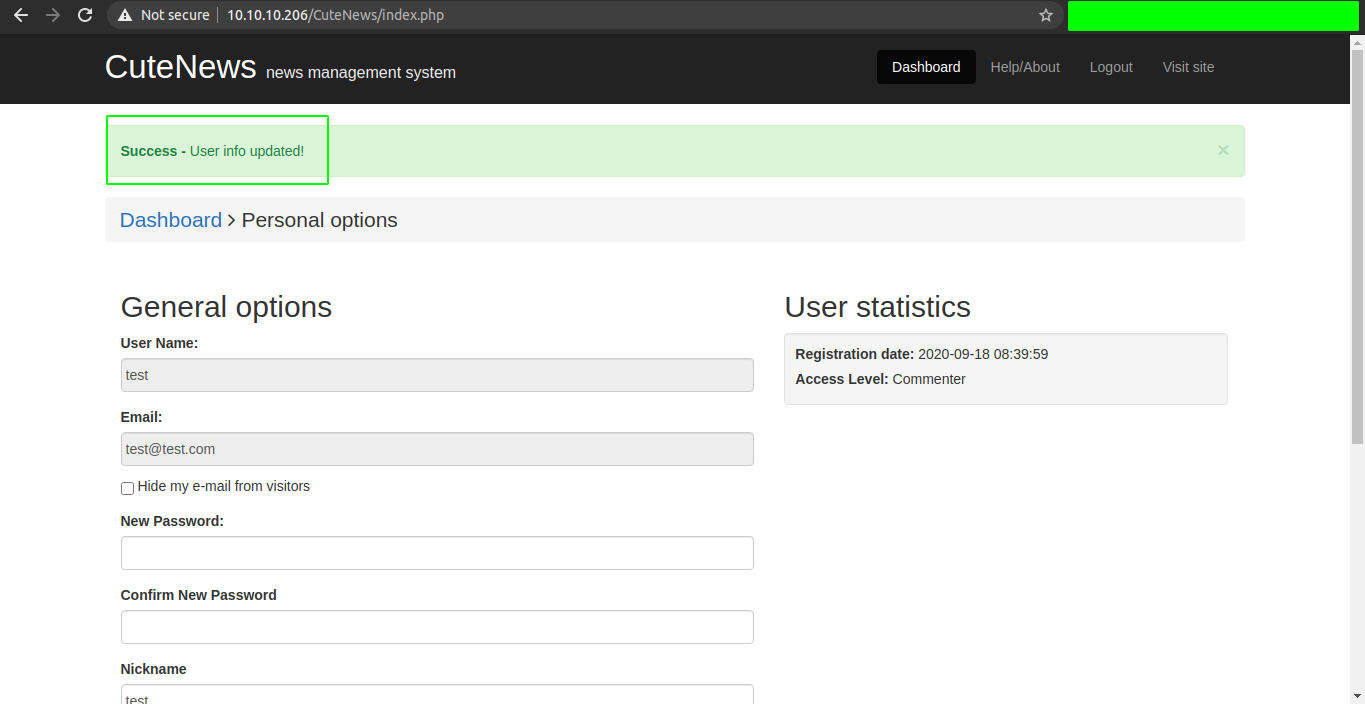Click the Not secure warning icon
This screenshot has width=1365, height=704.
tap(125, 16)
